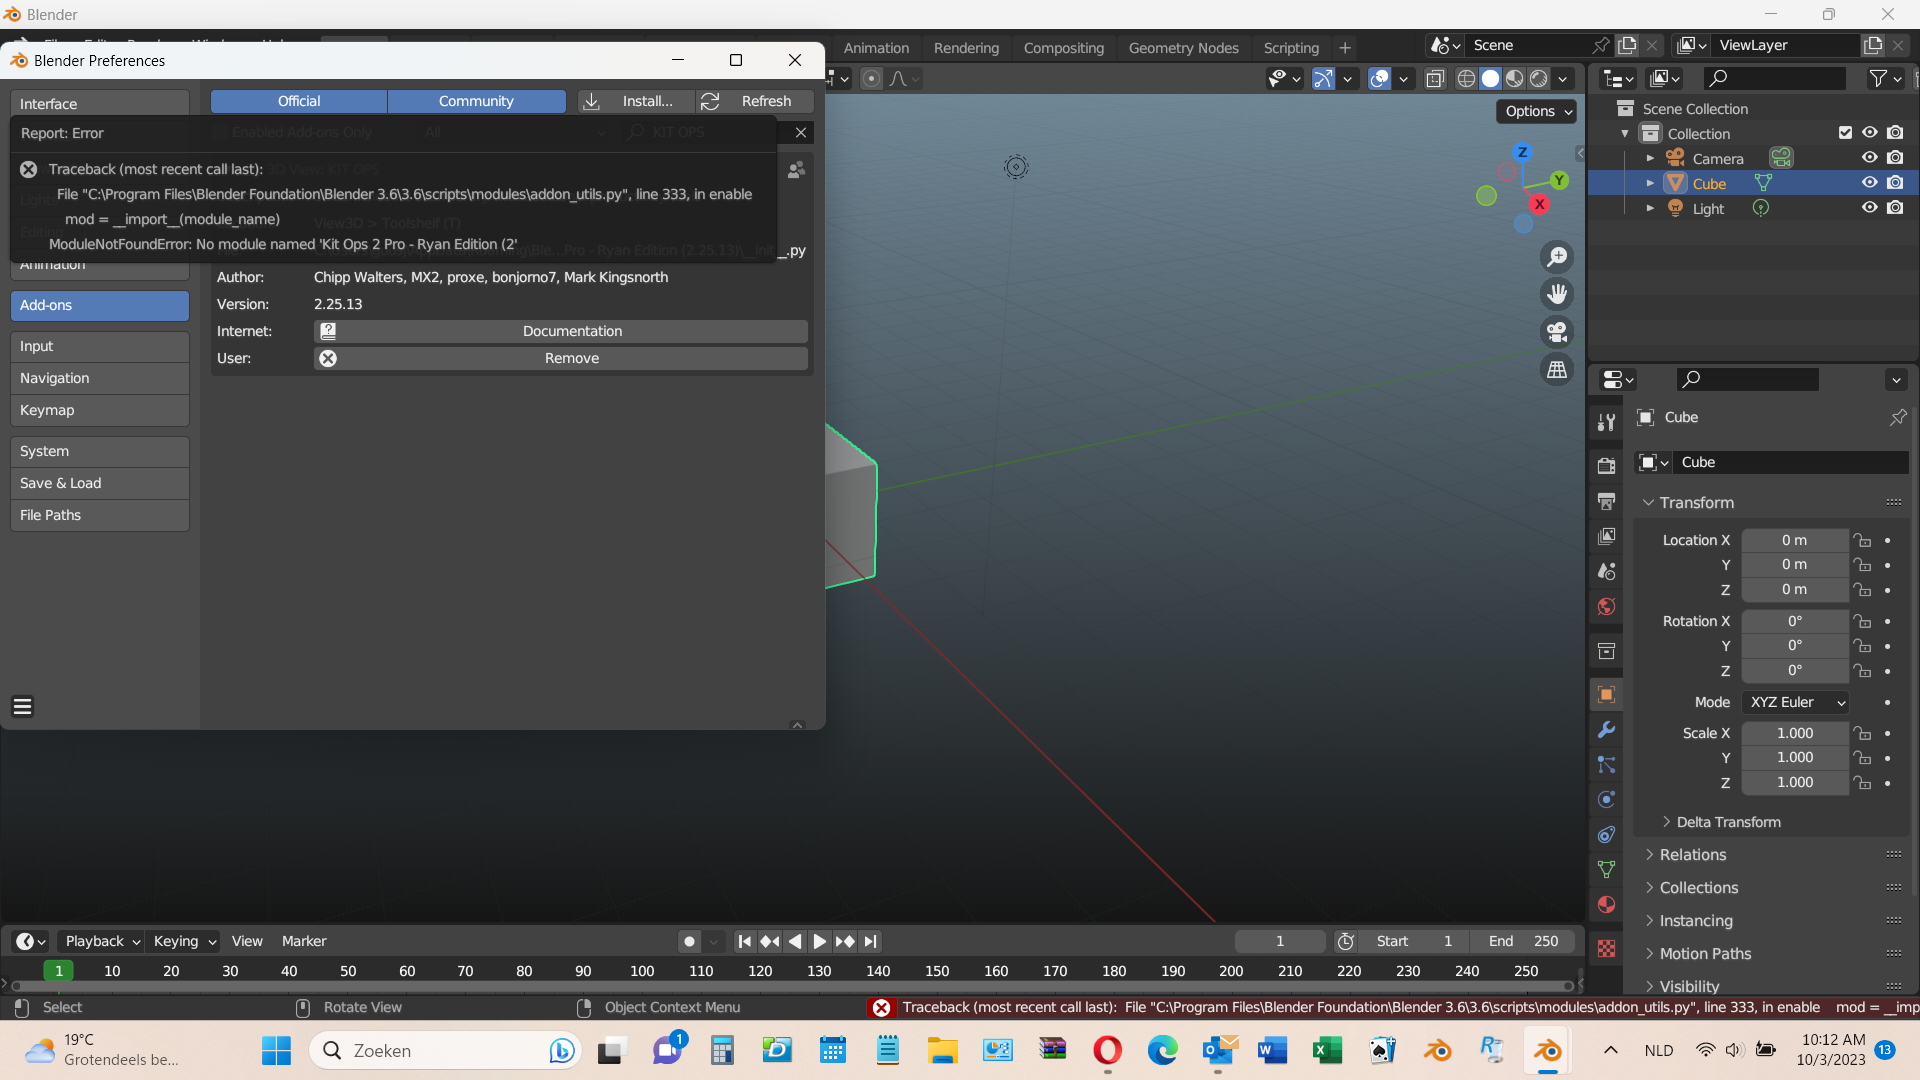Select wireframe viewport shading
The width and height of the screenshot is (1920, 1080).
pos(1466,79)
